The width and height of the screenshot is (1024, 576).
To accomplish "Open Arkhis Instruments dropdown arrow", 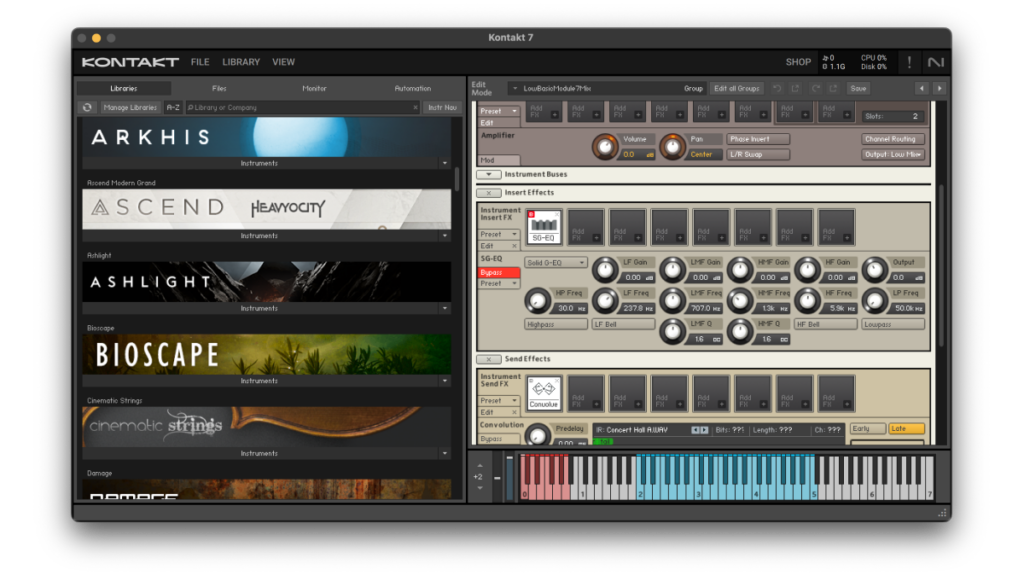I will 445,163.
